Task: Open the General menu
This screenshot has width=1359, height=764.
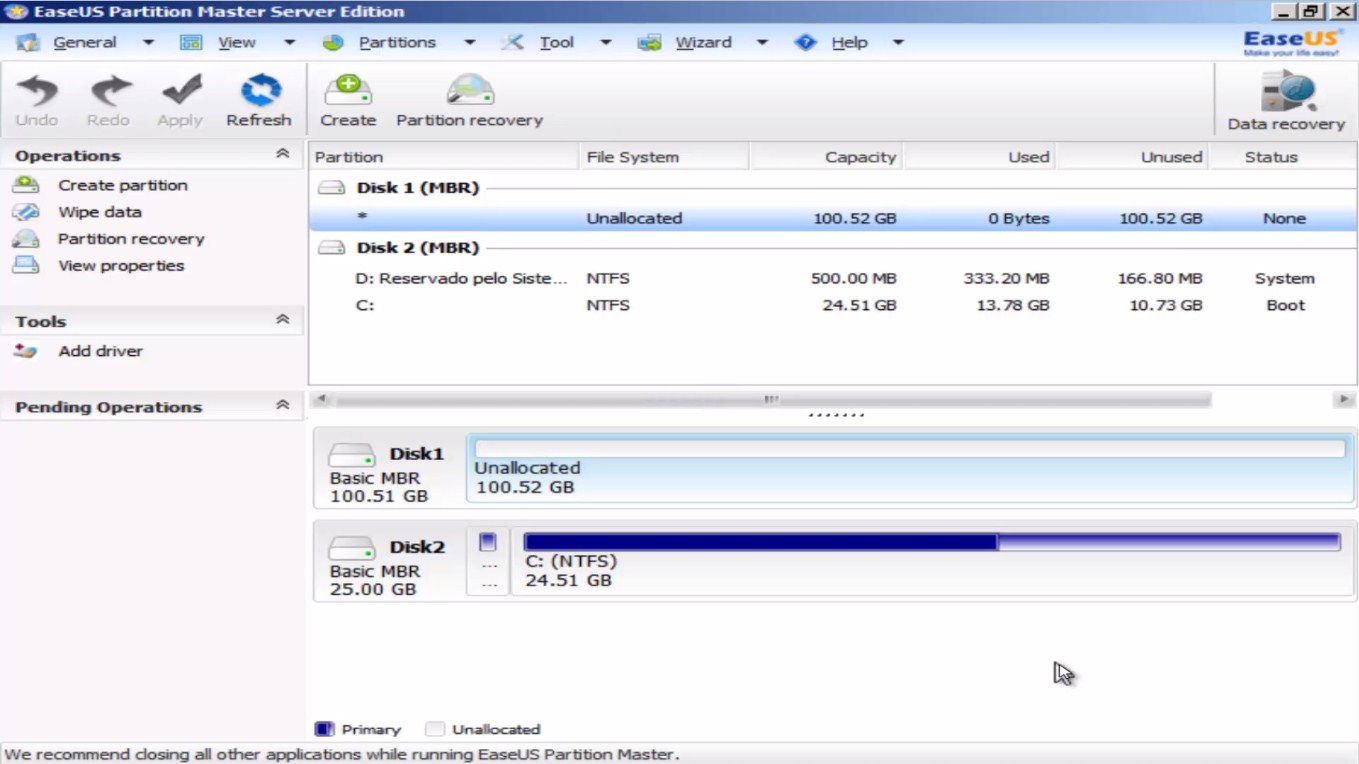Action: (84, 43)
